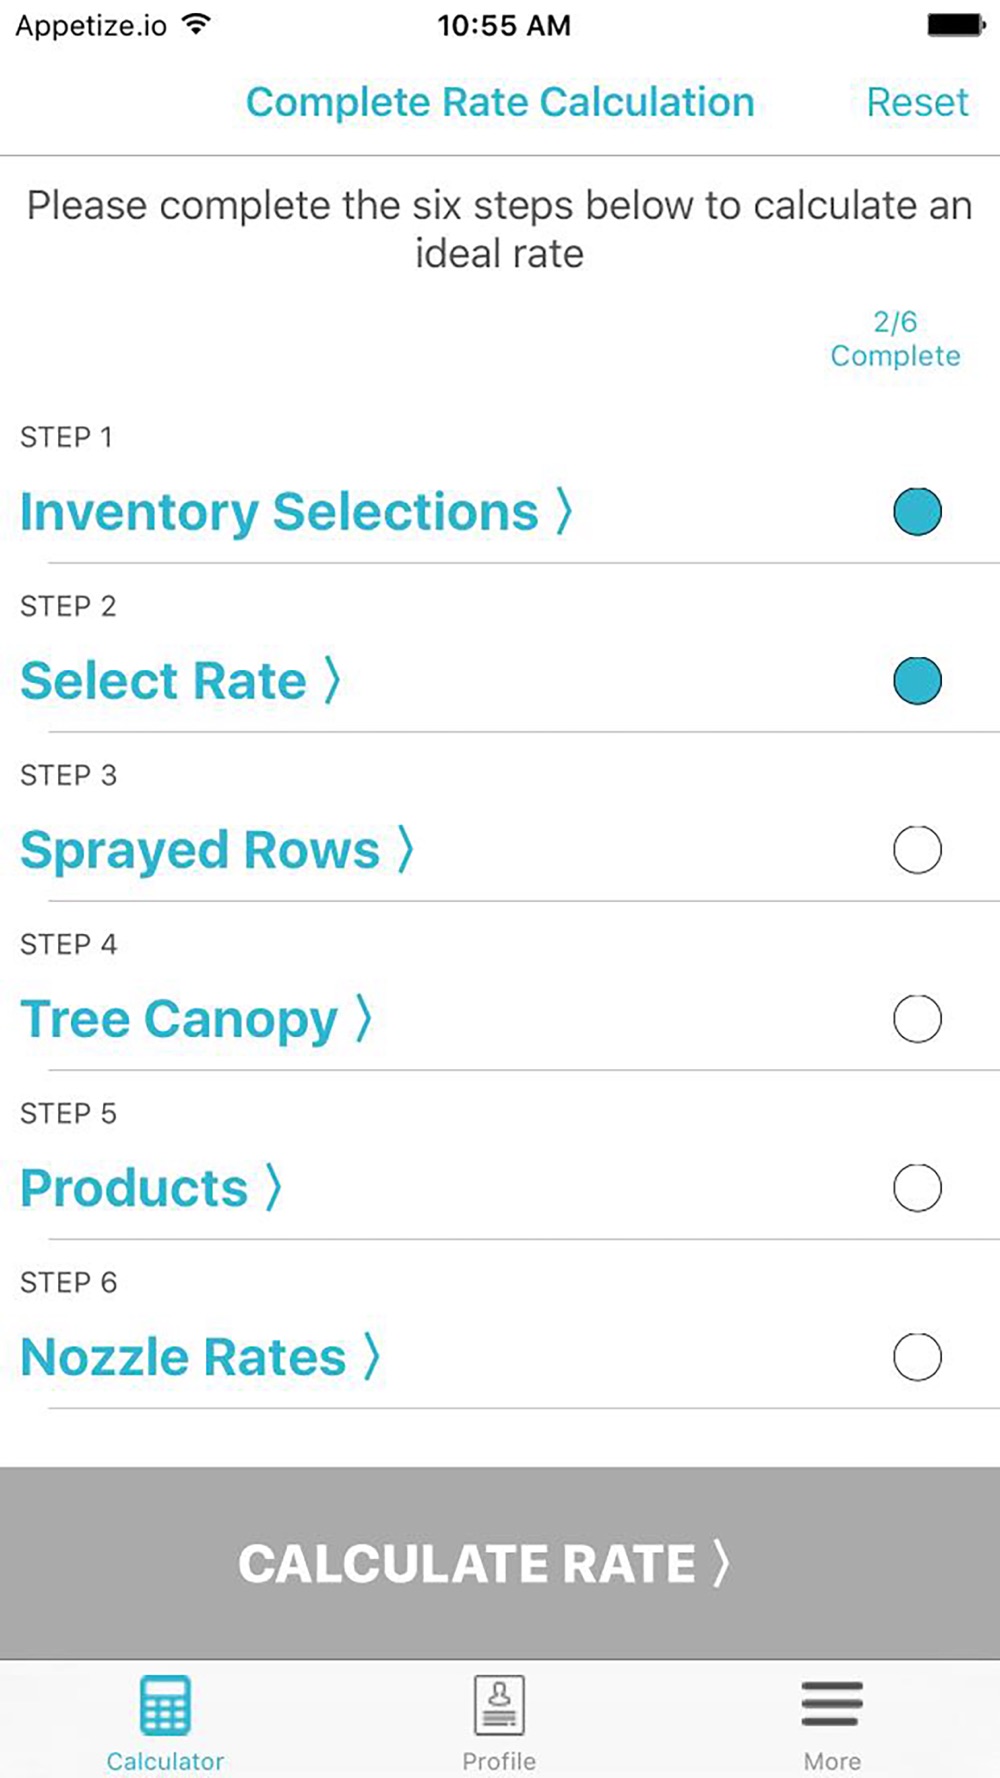Mark the Products step circle
1000x1778 pixels.
[x=917, y=1188]
